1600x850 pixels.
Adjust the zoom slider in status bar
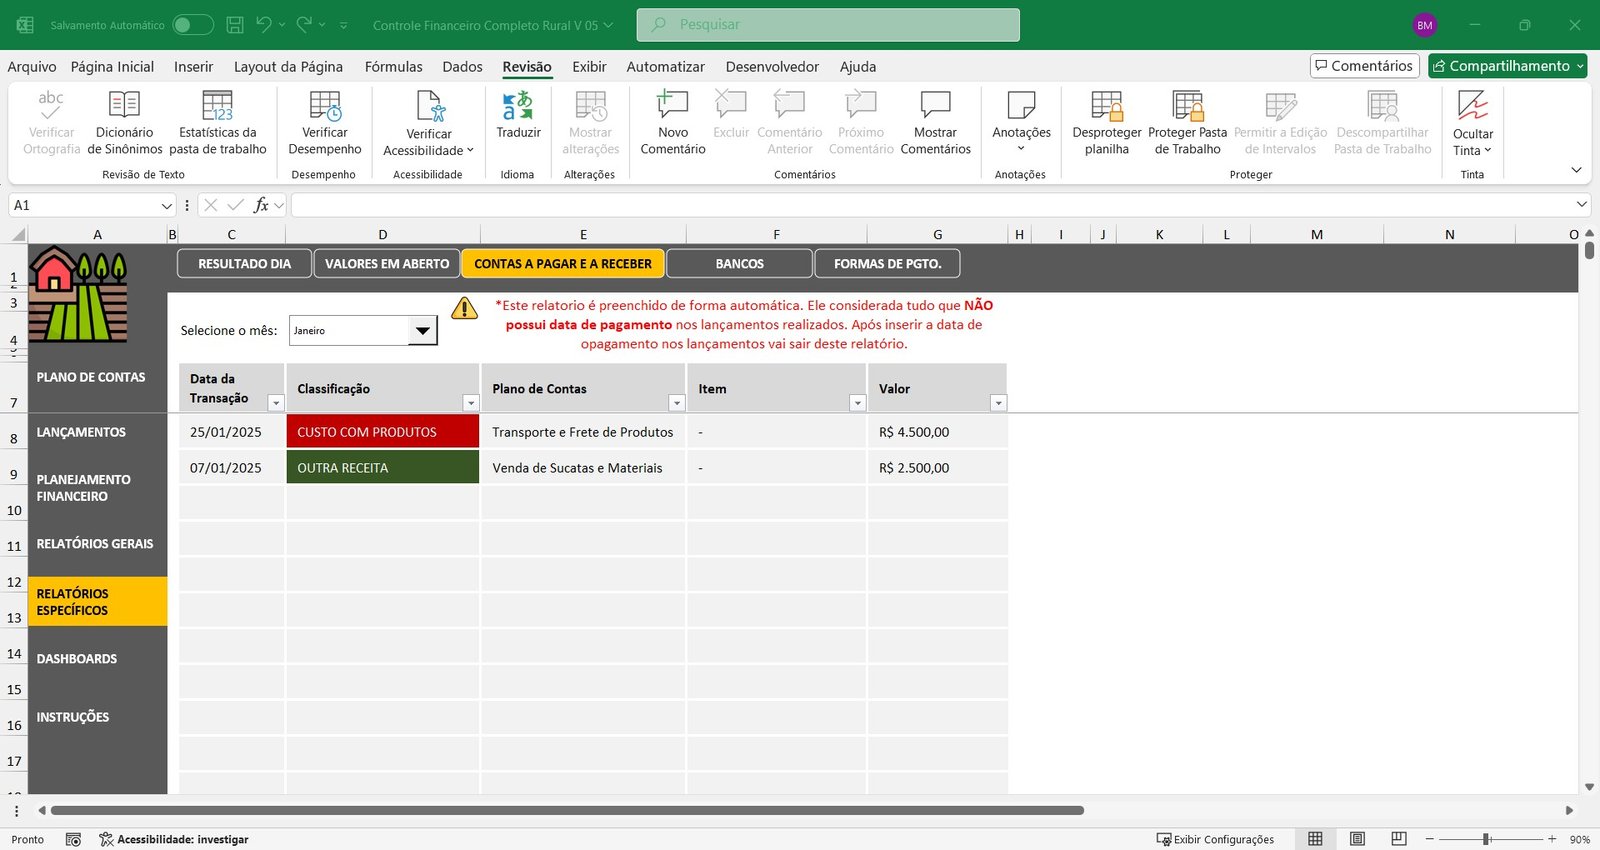[x=1487, y=839]
